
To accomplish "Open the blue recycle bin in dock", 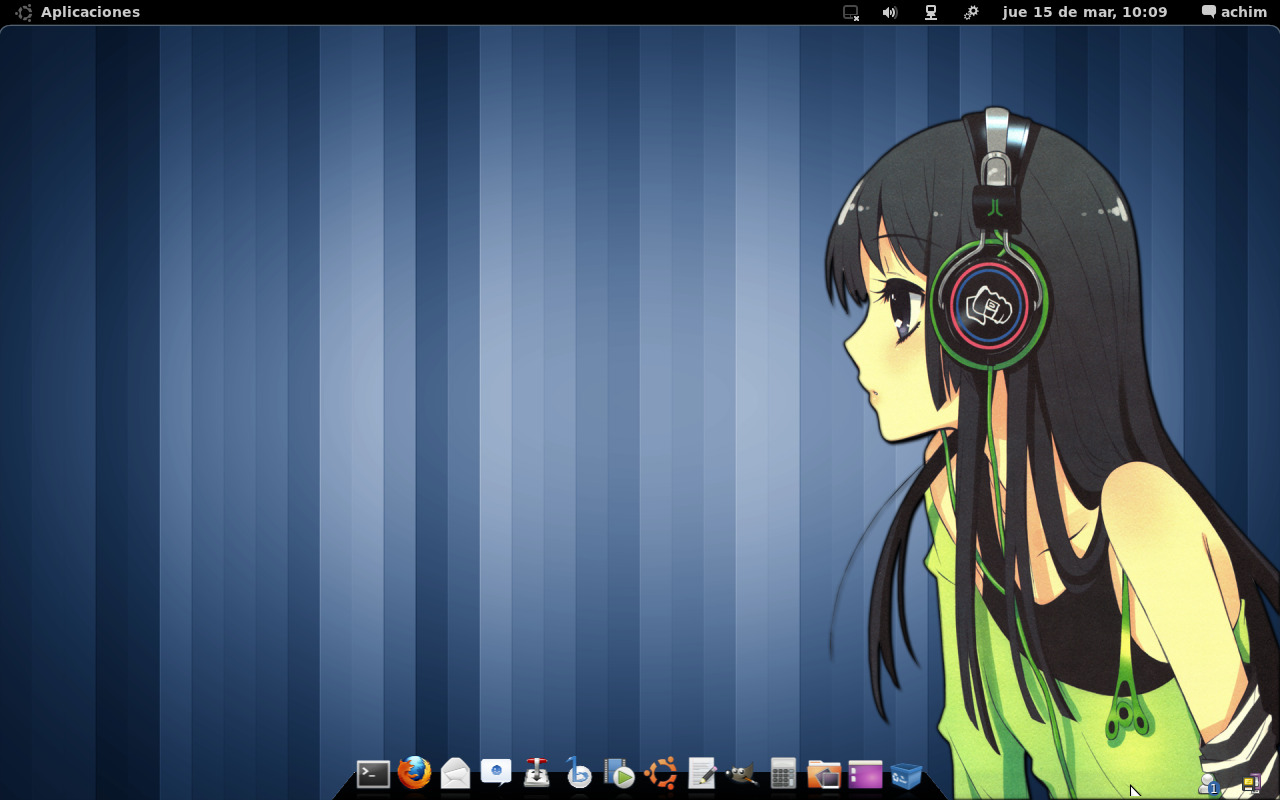I will (x=906, y=775).
